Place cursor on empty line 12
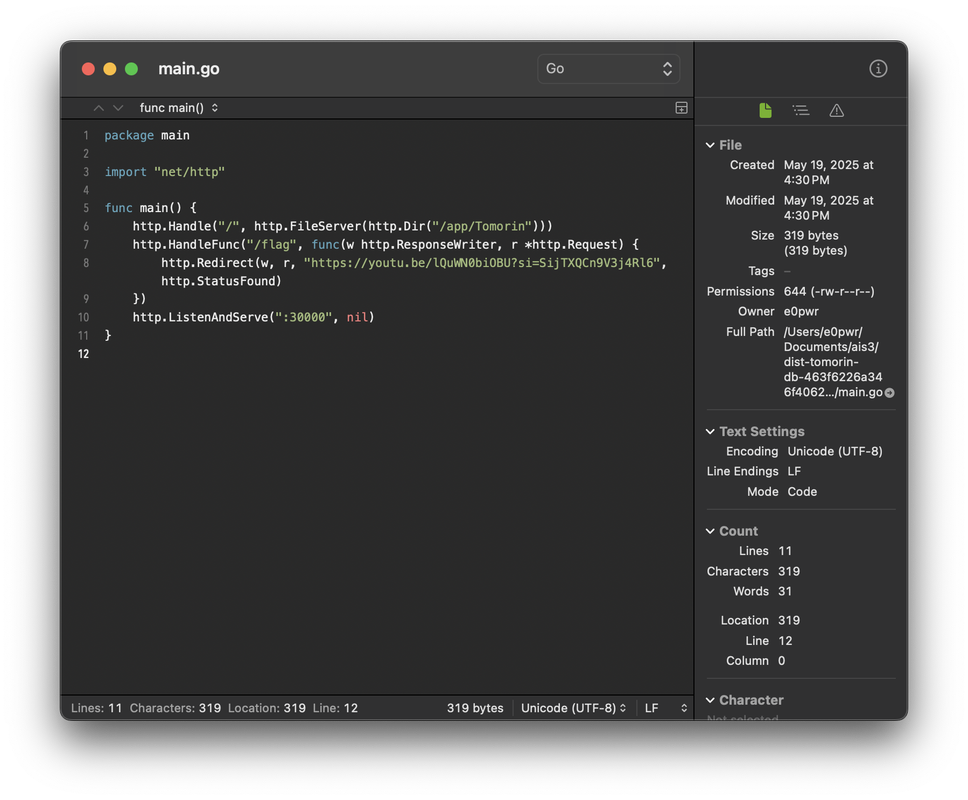 tap(395, 354)
